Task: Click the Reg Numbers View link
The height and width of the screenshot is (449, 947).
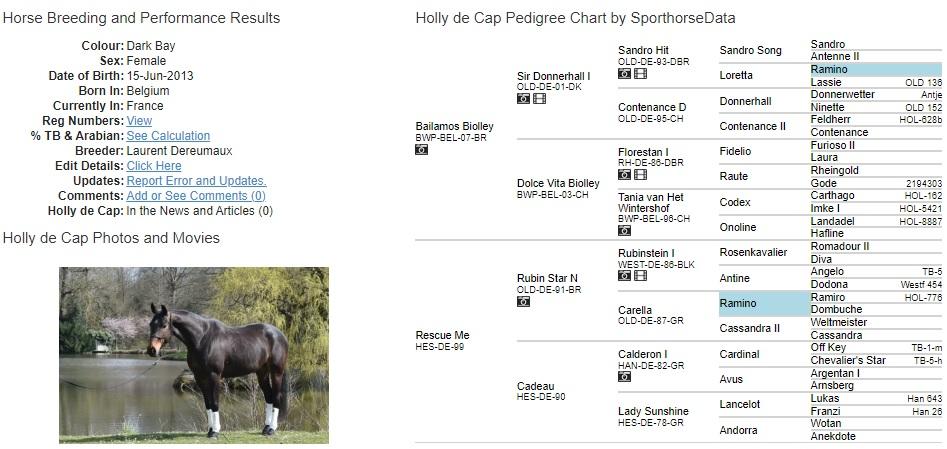Action: (139, 121)
